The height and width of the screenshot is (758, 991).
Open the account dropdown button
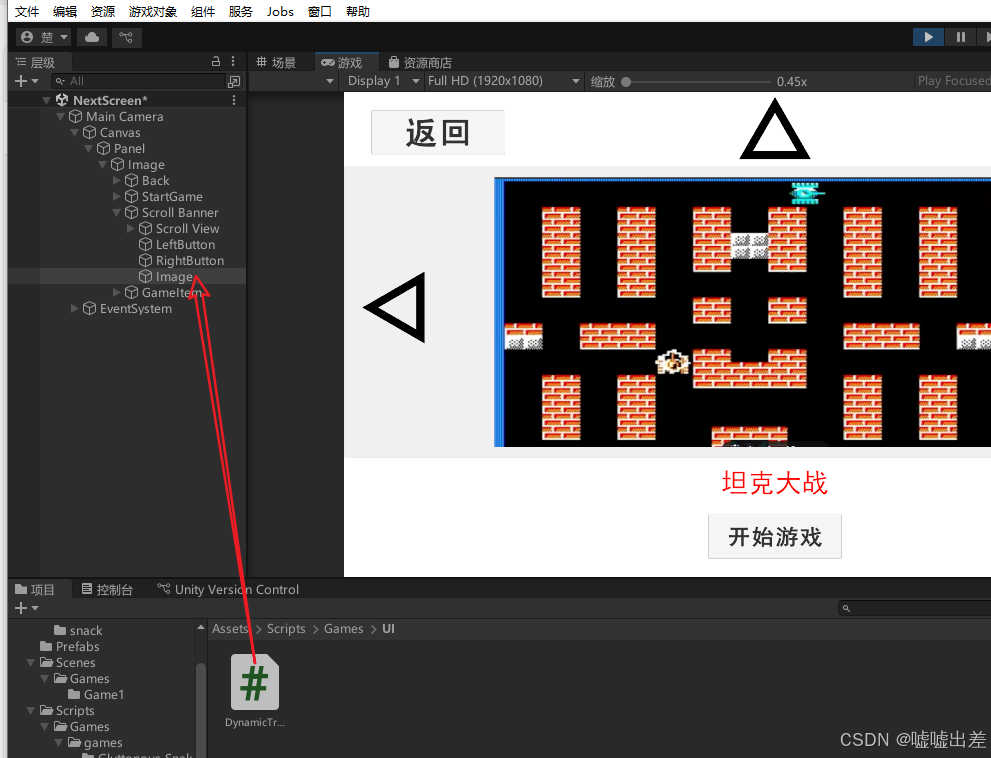tap(44, 37)
